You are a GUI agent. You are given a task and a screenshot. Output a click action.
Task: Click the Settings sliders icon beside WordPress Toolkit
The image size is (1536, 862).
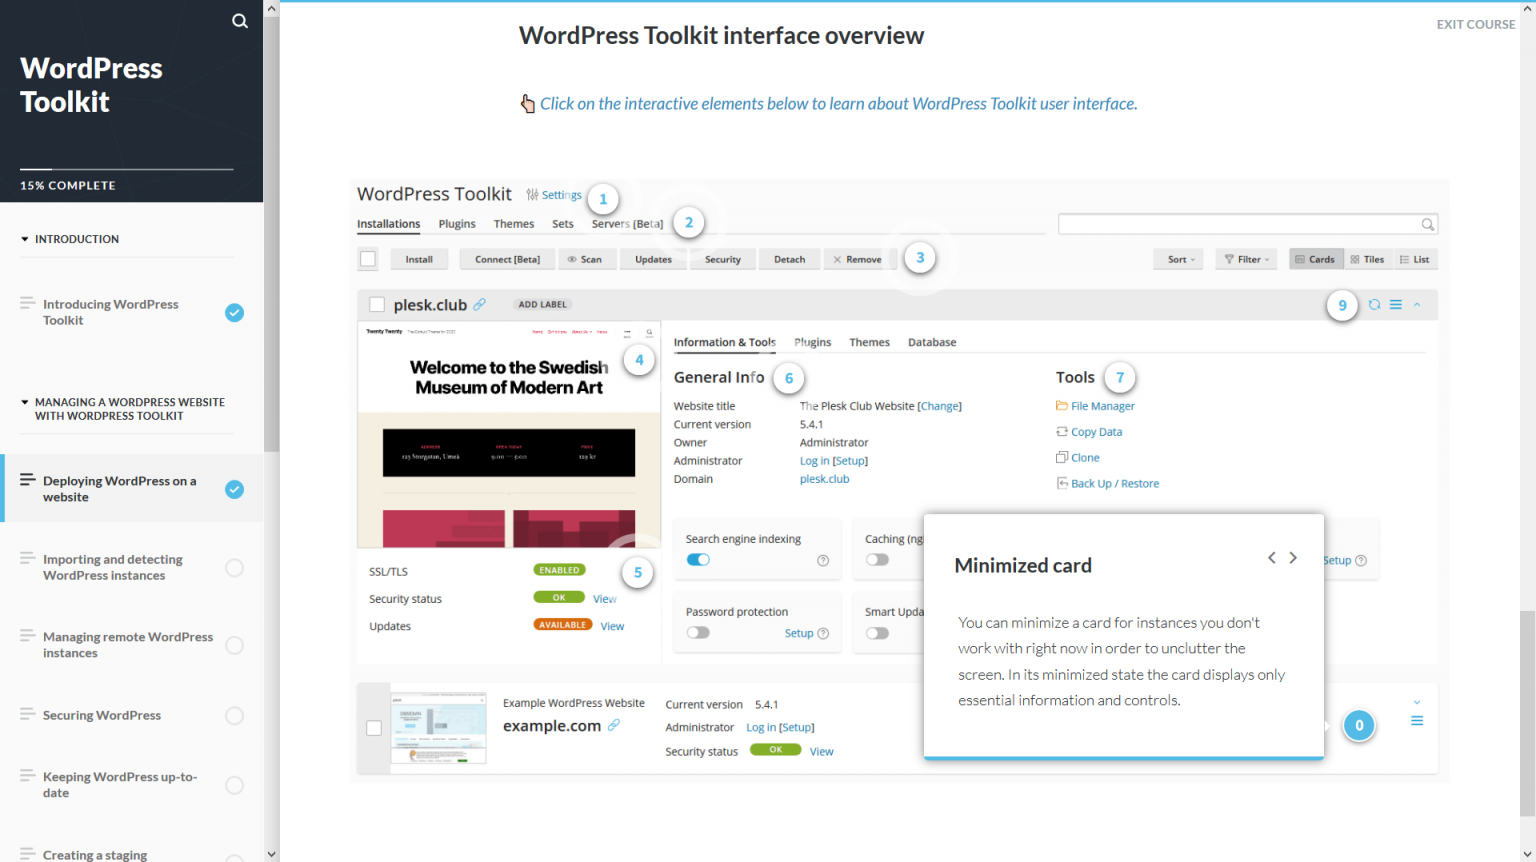[x=532, y=195]
